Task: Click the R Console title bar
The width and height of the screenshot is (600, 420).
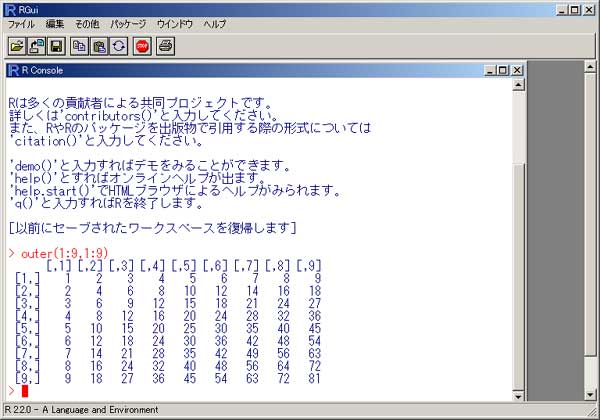Action: pyautogui.click(x=265, y=70)
